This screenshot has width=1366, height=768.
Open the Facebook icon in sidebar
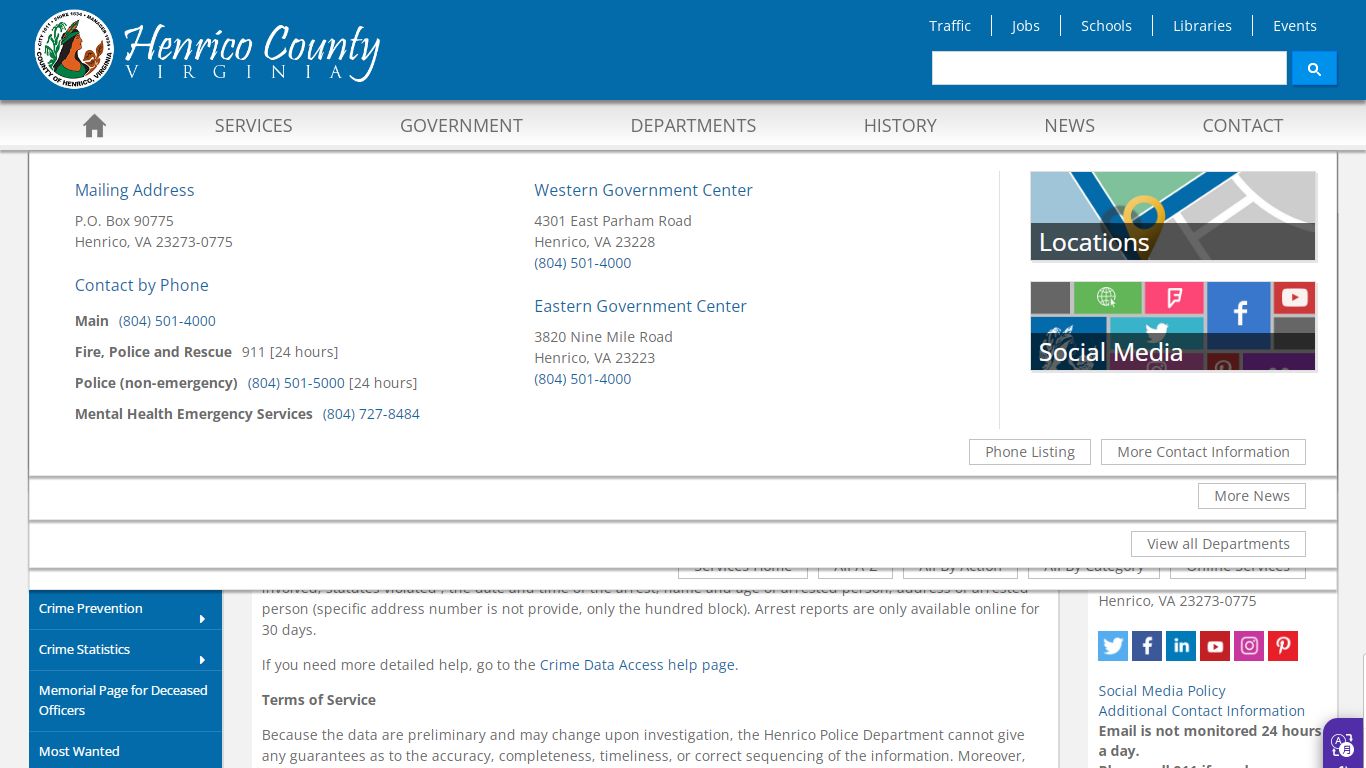pos(1147,646)
